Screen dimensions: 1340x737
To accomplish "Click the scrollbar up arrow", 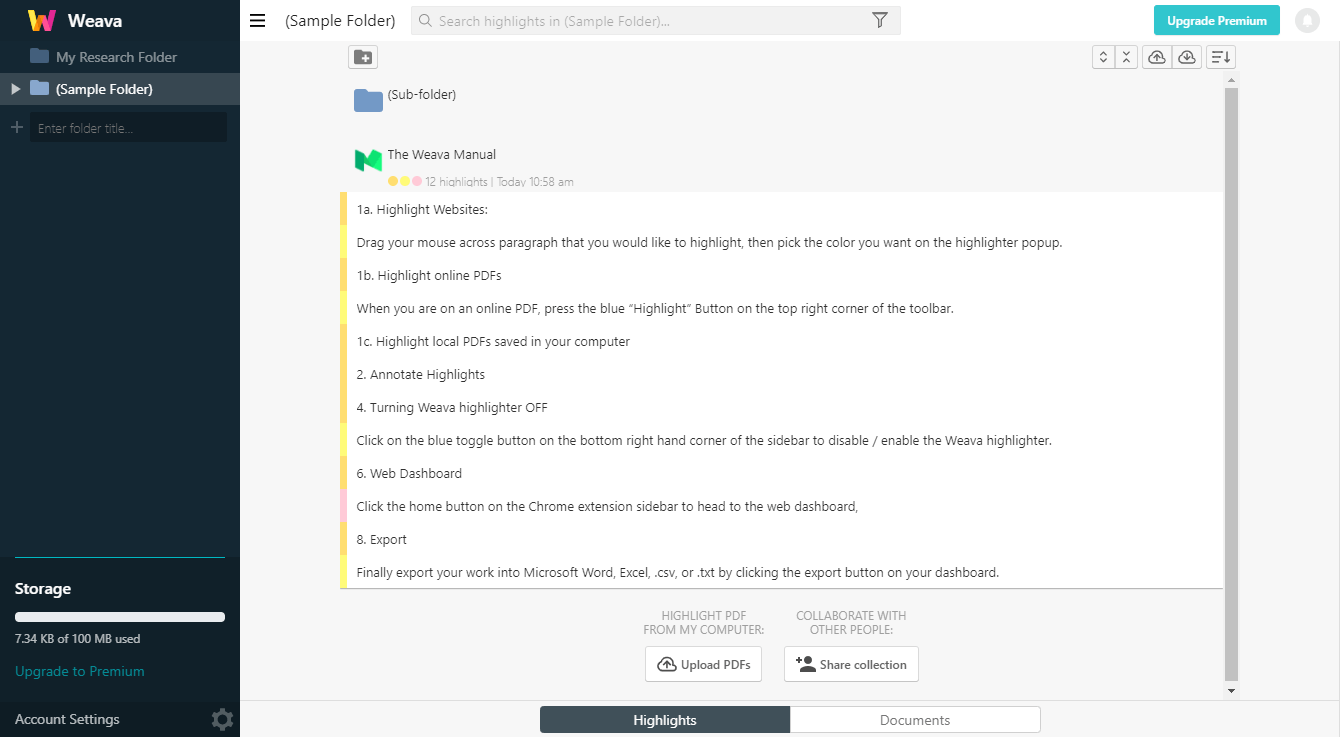I will [1231, 80].
